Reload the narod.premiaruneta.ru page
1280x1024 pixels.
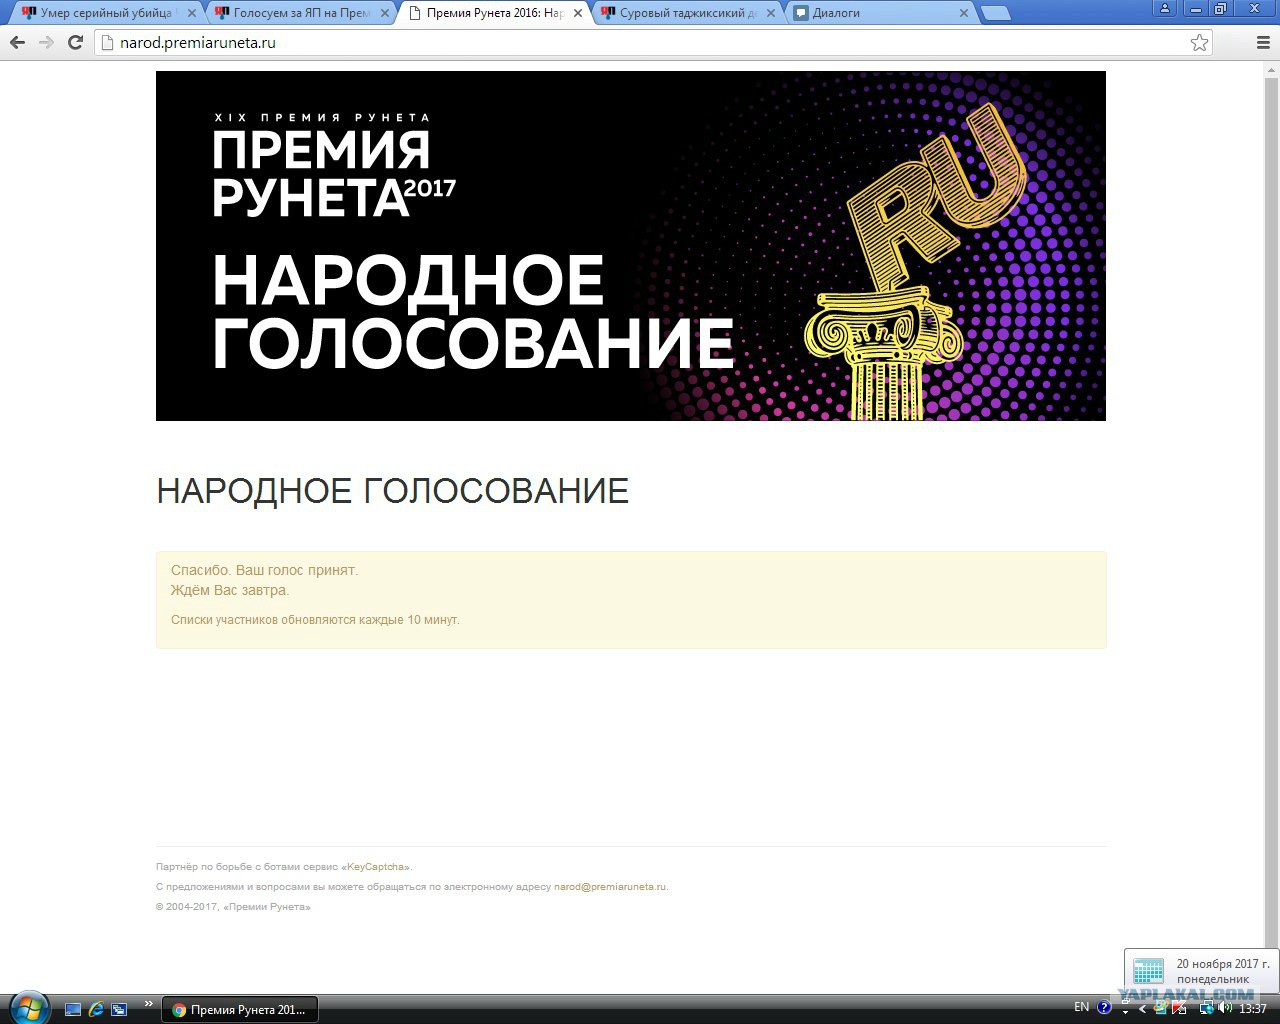[75, 43]
